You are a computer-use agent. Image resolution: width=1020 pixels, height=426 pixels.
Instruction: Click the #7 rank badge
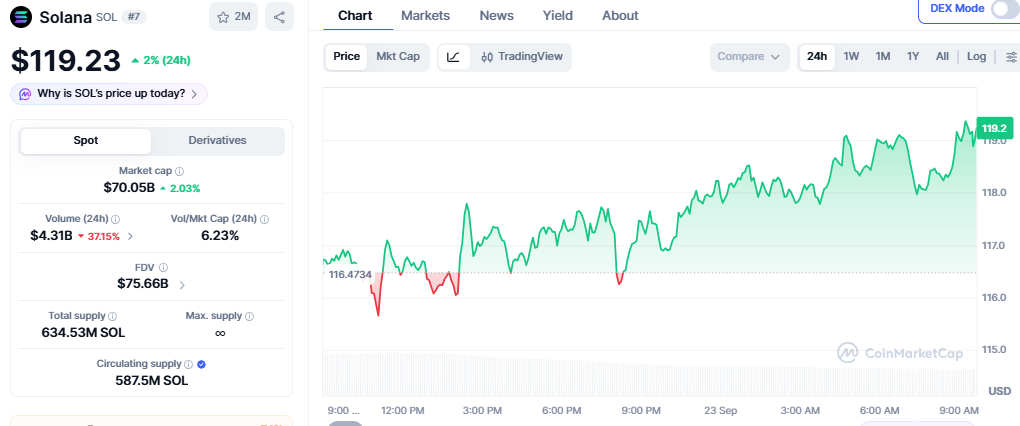[133, 18]
